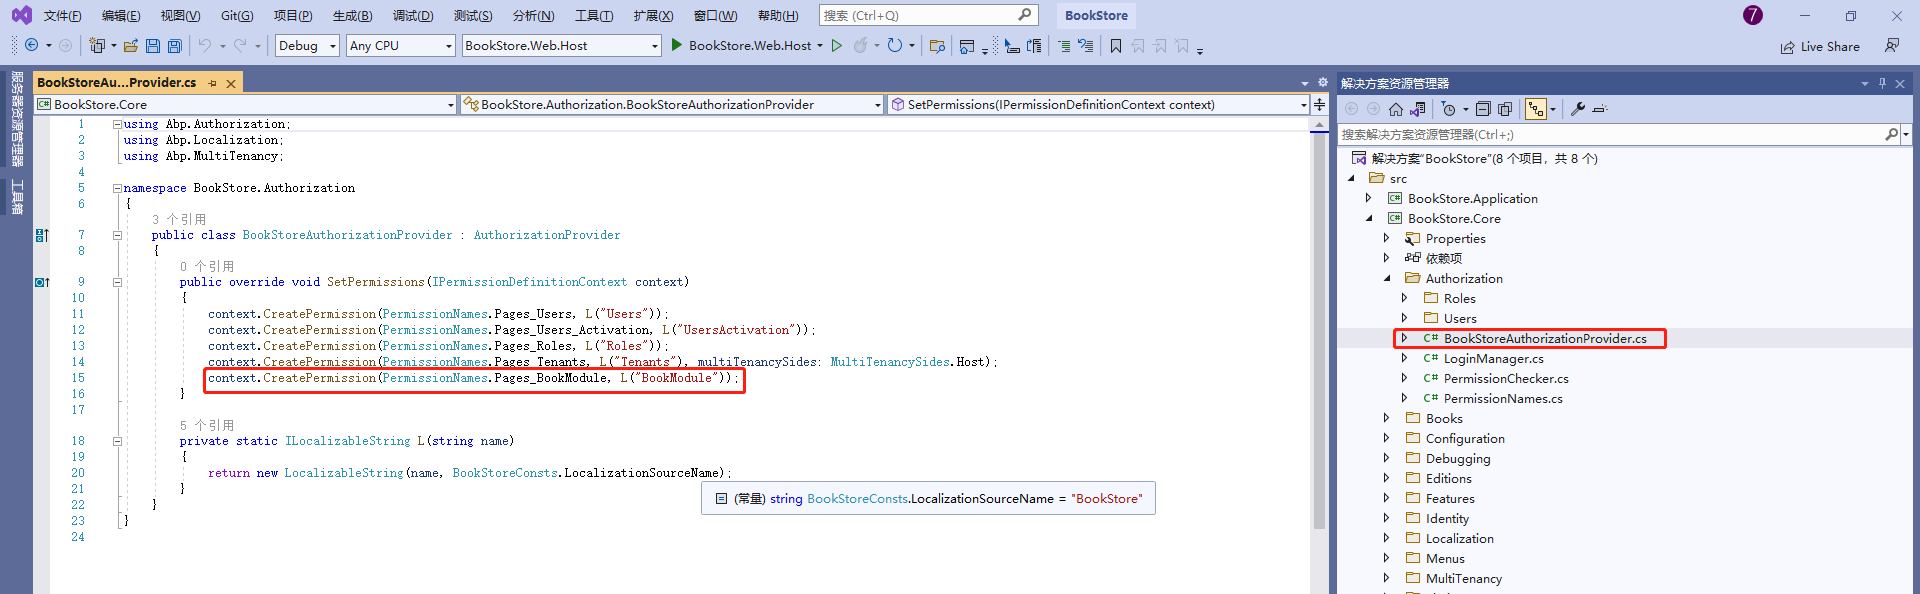Viewport: 1920px width, 594px height.
Task: Expand the Localization folder node
Action: 1387,539
